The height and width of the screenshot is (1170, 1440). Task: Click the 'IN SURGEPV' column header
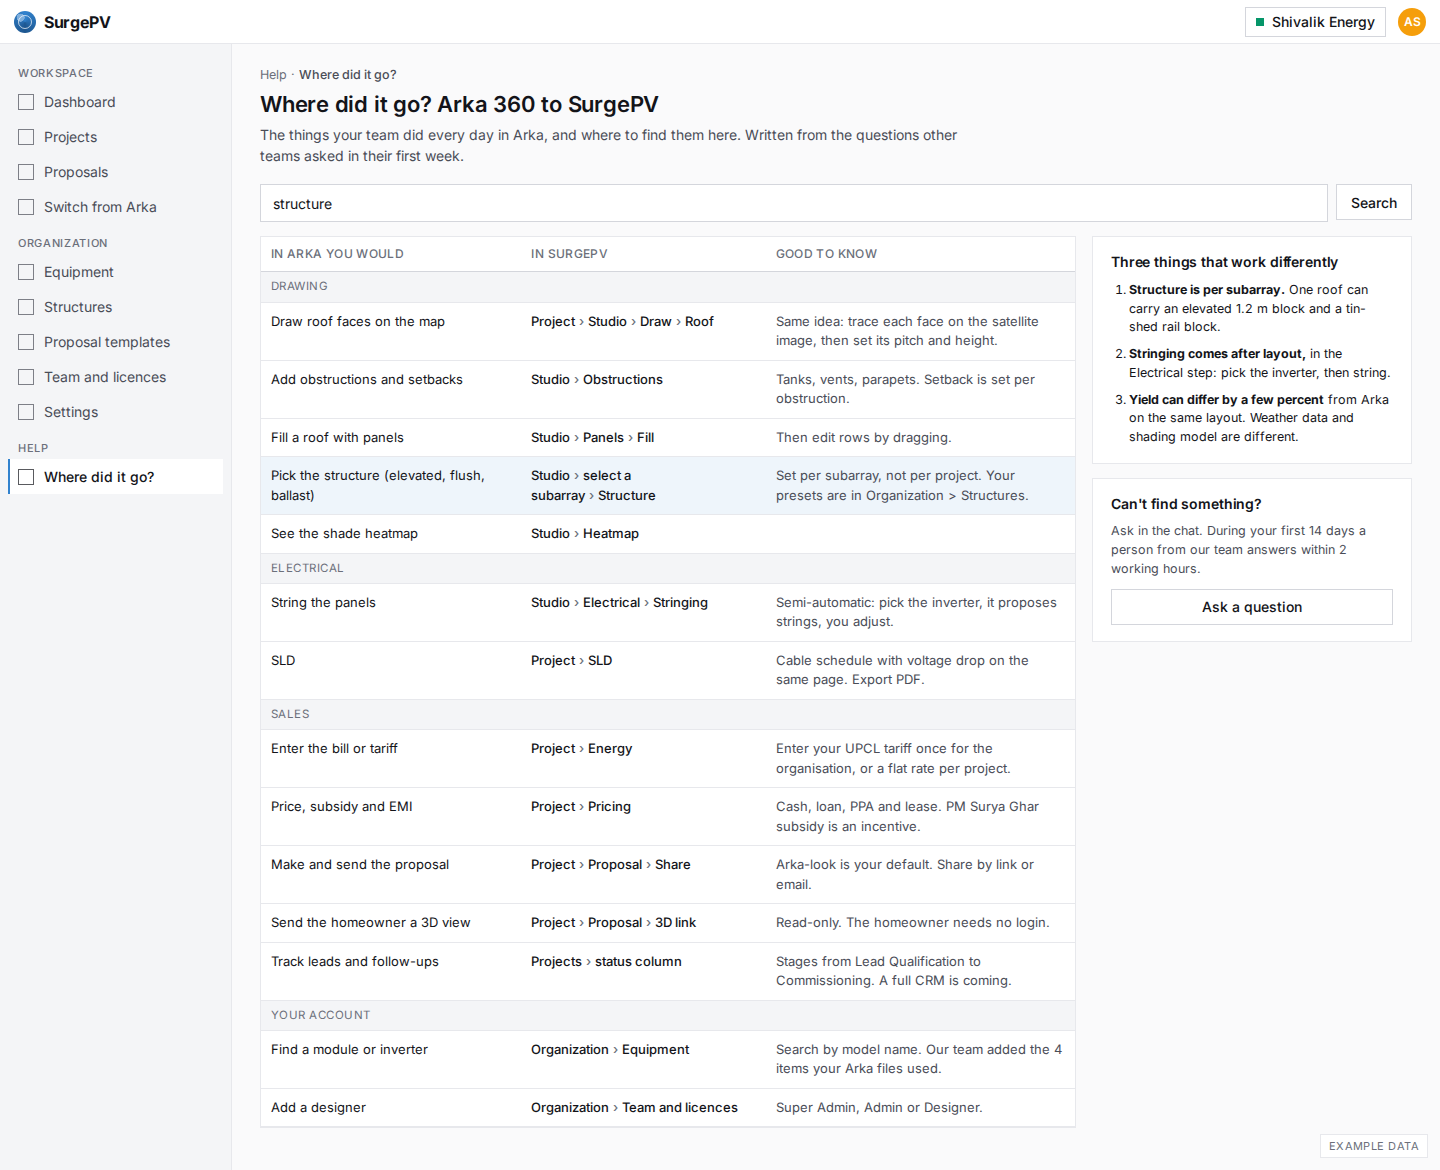click(569, 254)
